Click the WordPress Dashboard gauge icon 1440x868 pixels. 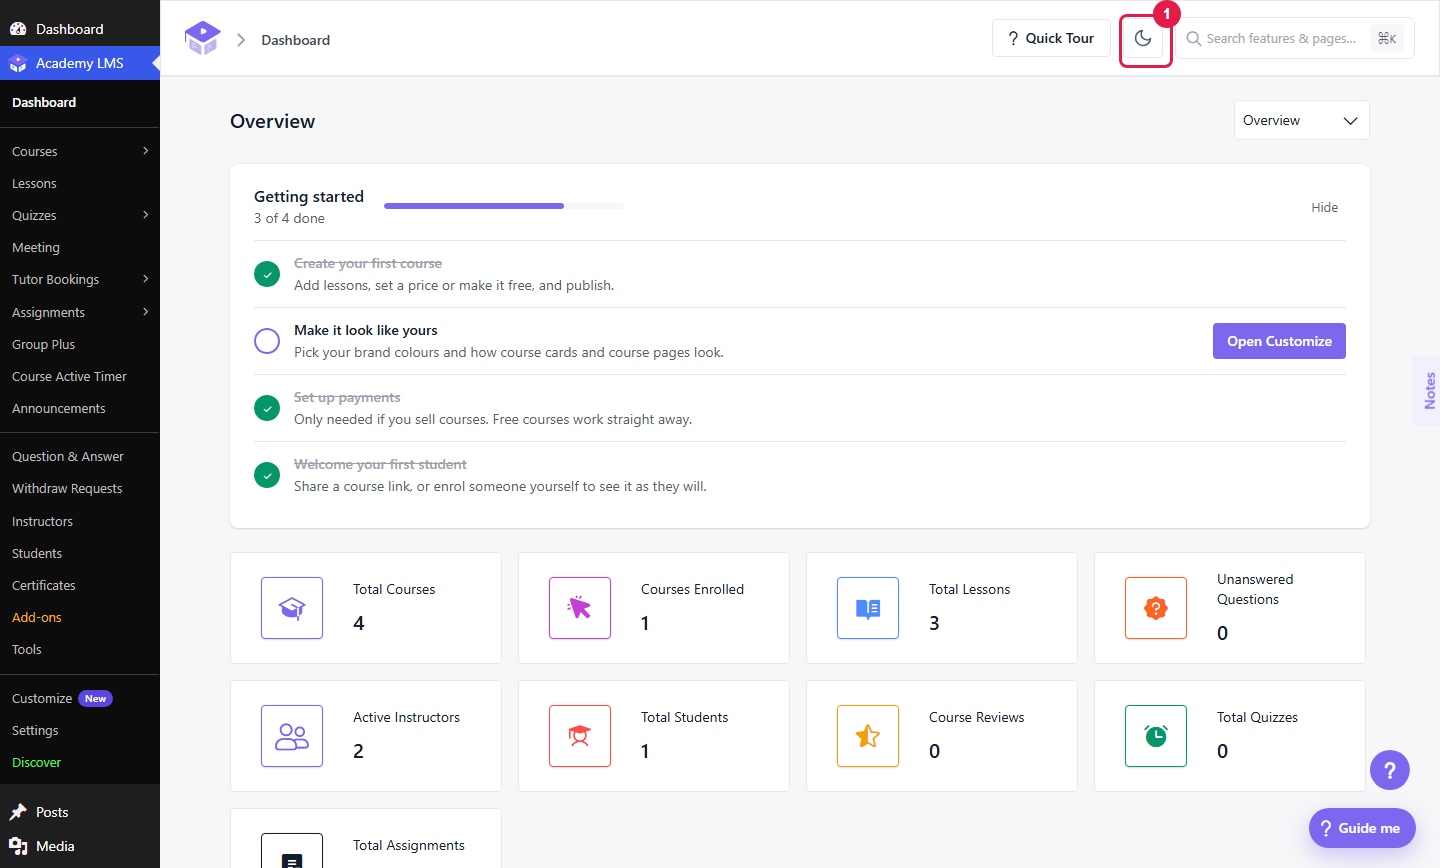click(18, 29)
